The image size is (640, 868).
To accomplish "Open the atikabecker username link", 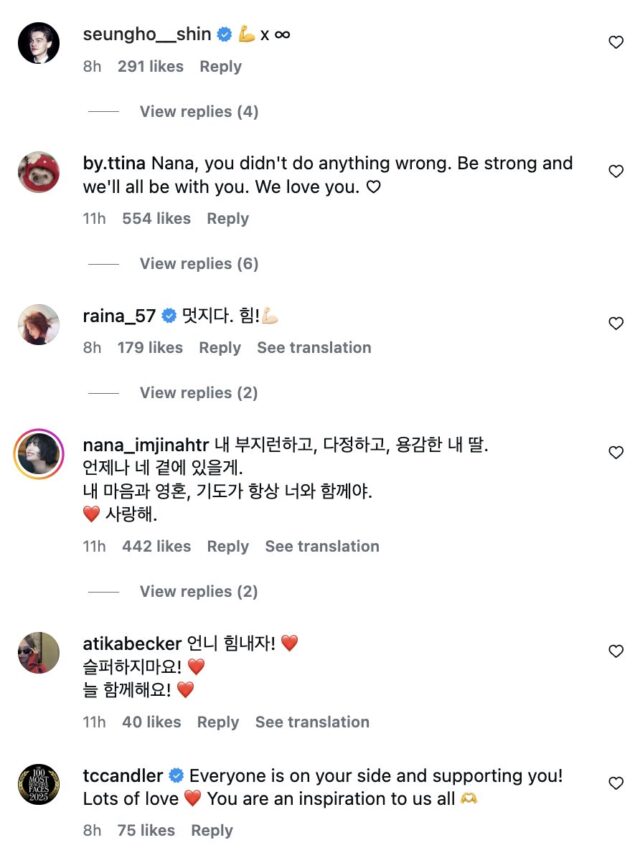I will tap(132, 643).
